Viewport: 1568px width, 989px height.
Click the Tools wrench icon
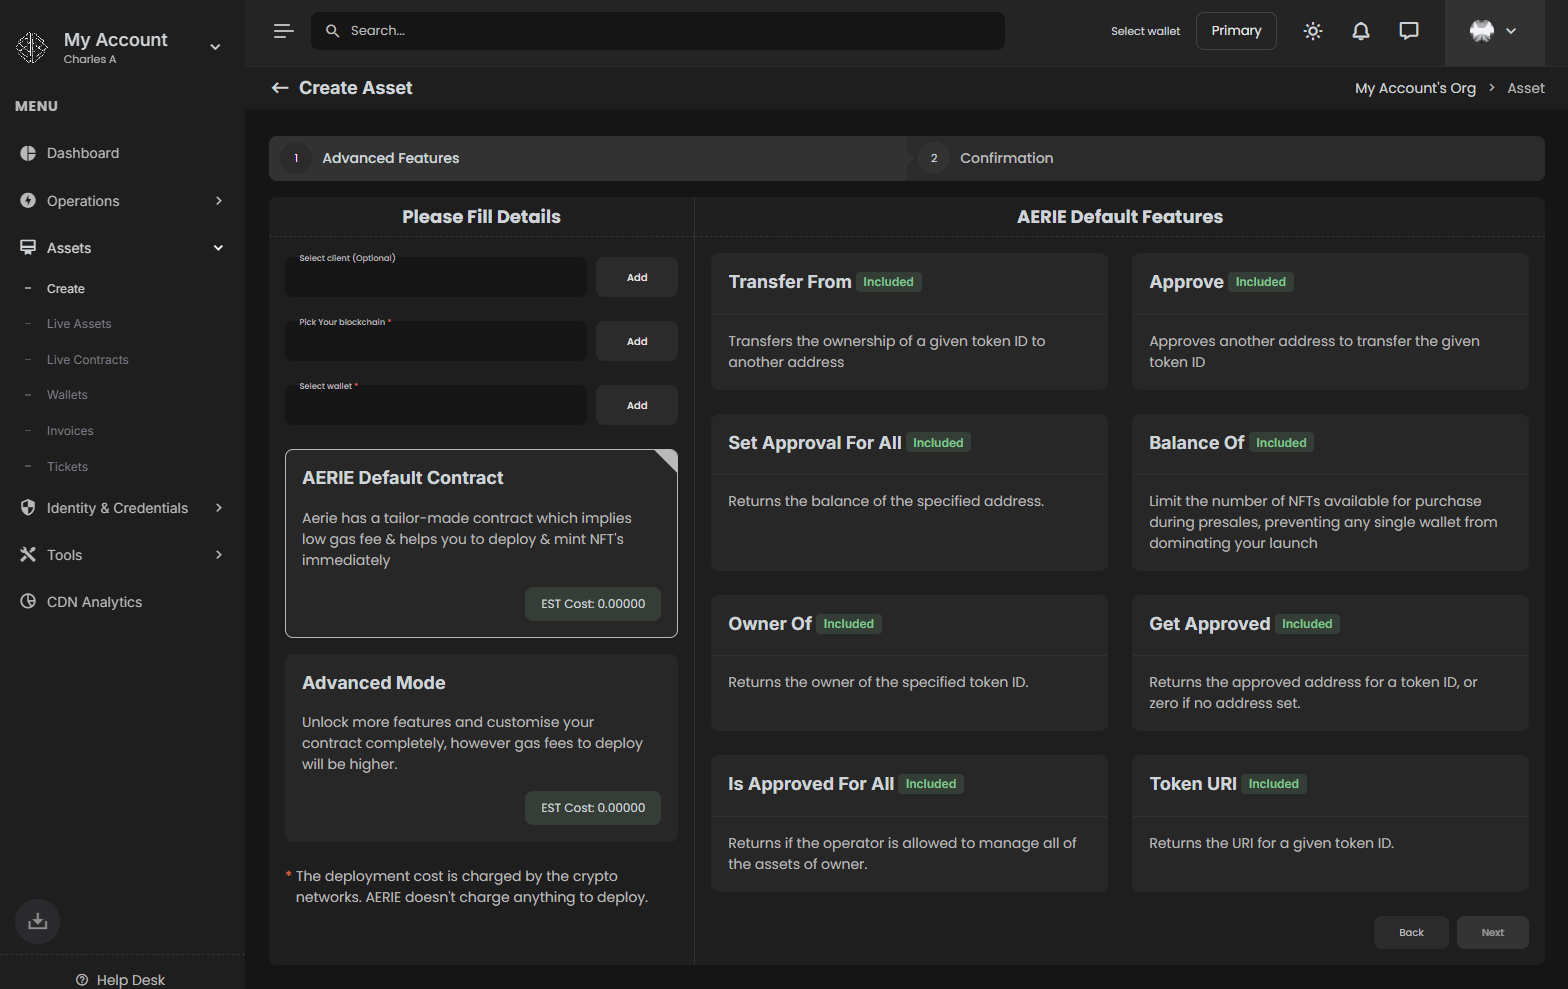click(x=28, y=554)
